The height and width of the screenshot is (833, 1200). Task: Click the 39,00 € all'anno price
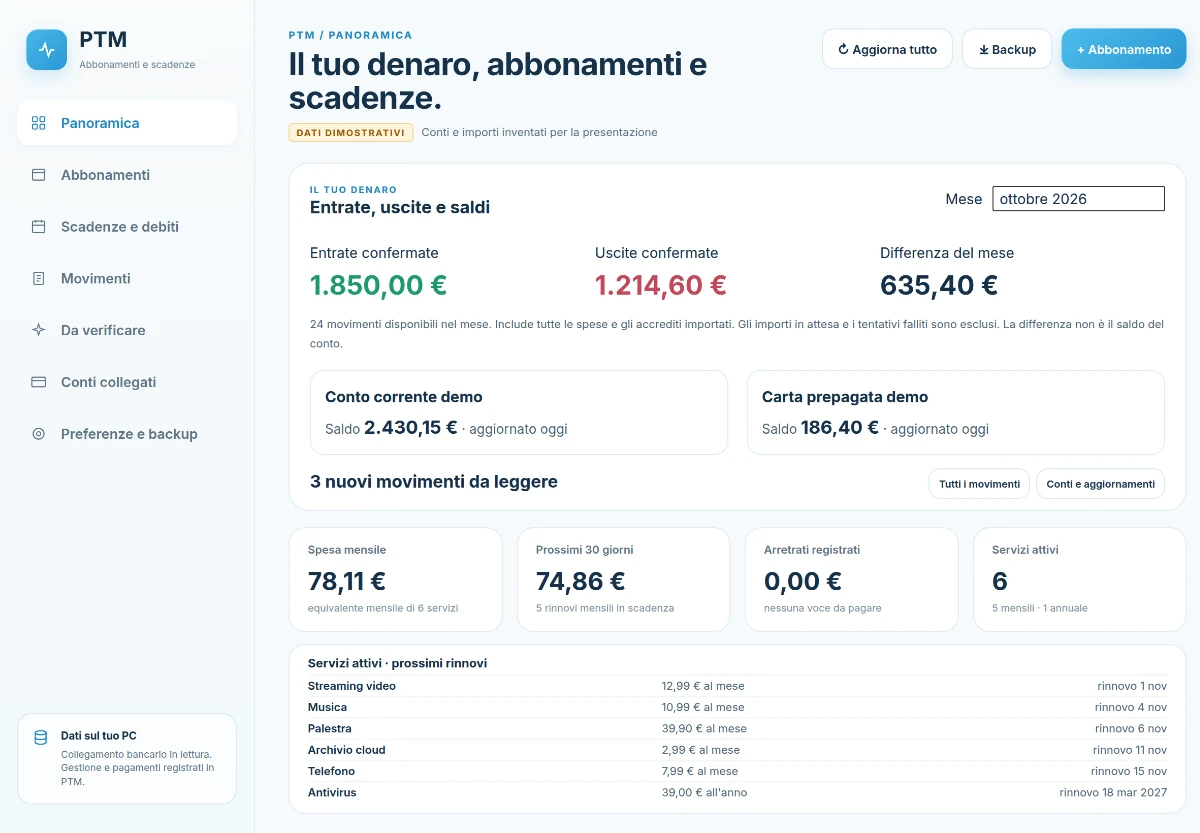(704, 792)
